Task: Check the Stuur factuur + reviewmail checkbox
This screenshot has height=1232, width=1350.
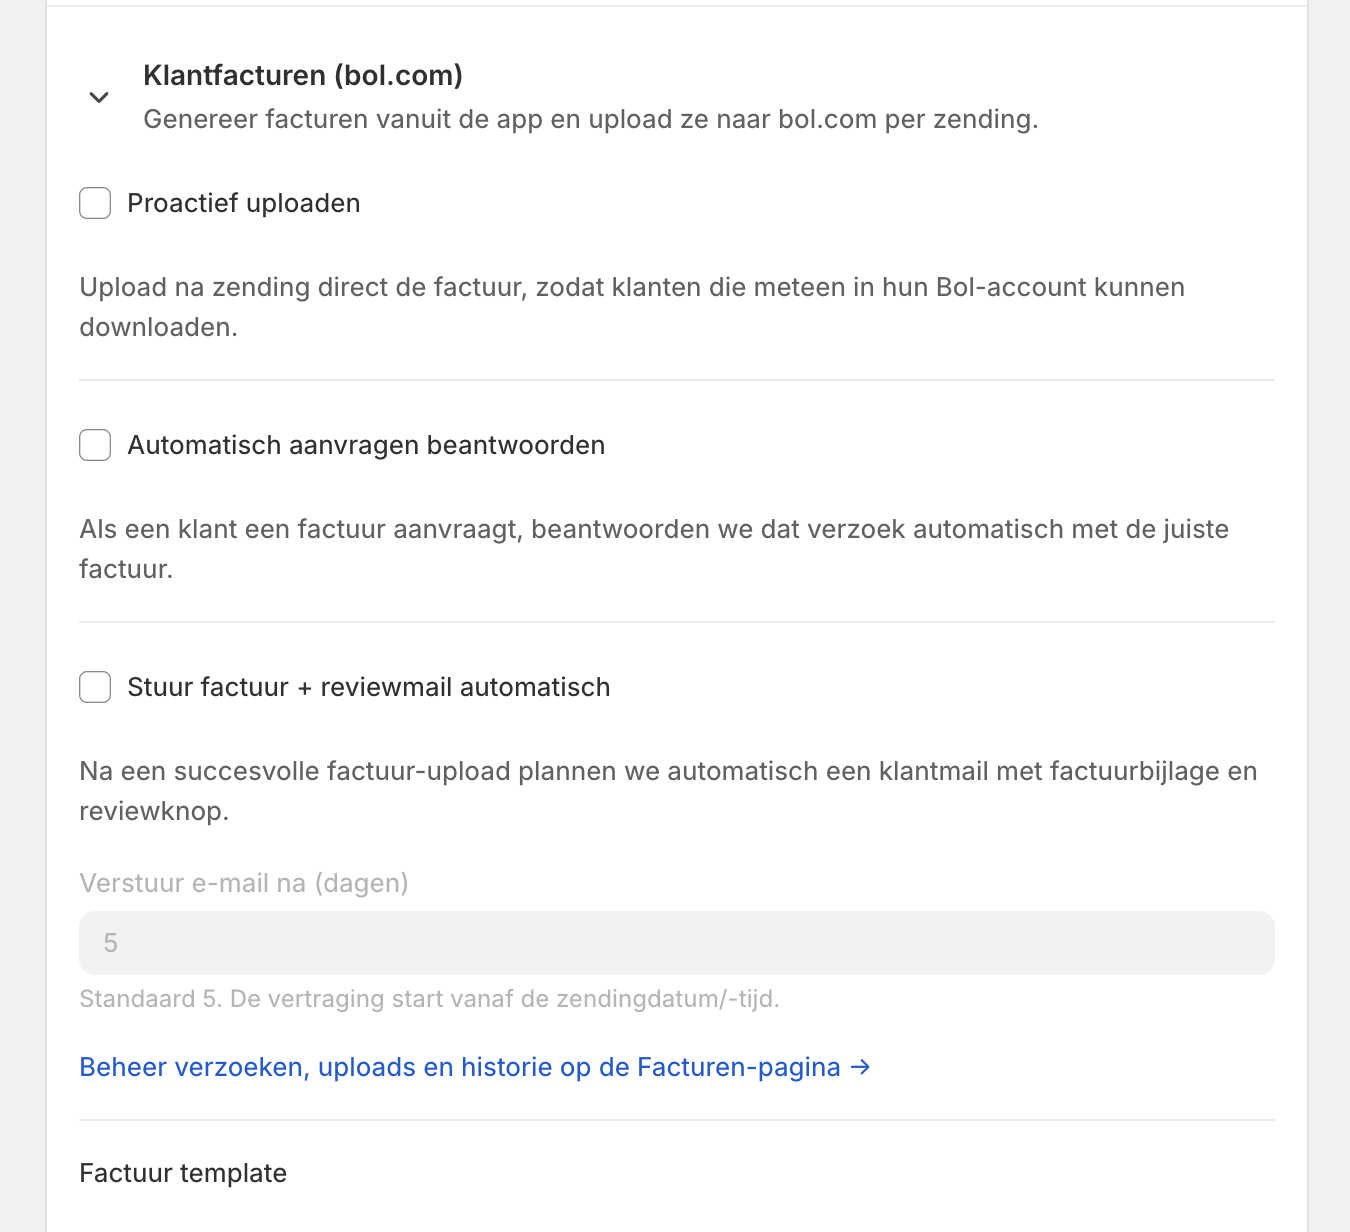Action: [x=95, y=687]
